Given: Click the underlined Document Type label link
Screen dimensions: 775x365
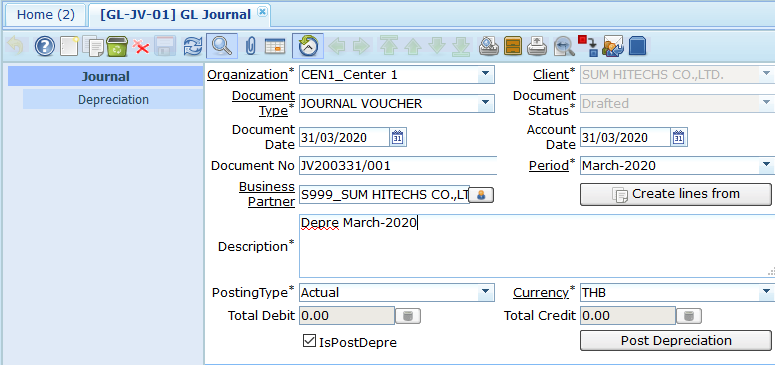Looking at the screenshot, I should coord(263,103).
